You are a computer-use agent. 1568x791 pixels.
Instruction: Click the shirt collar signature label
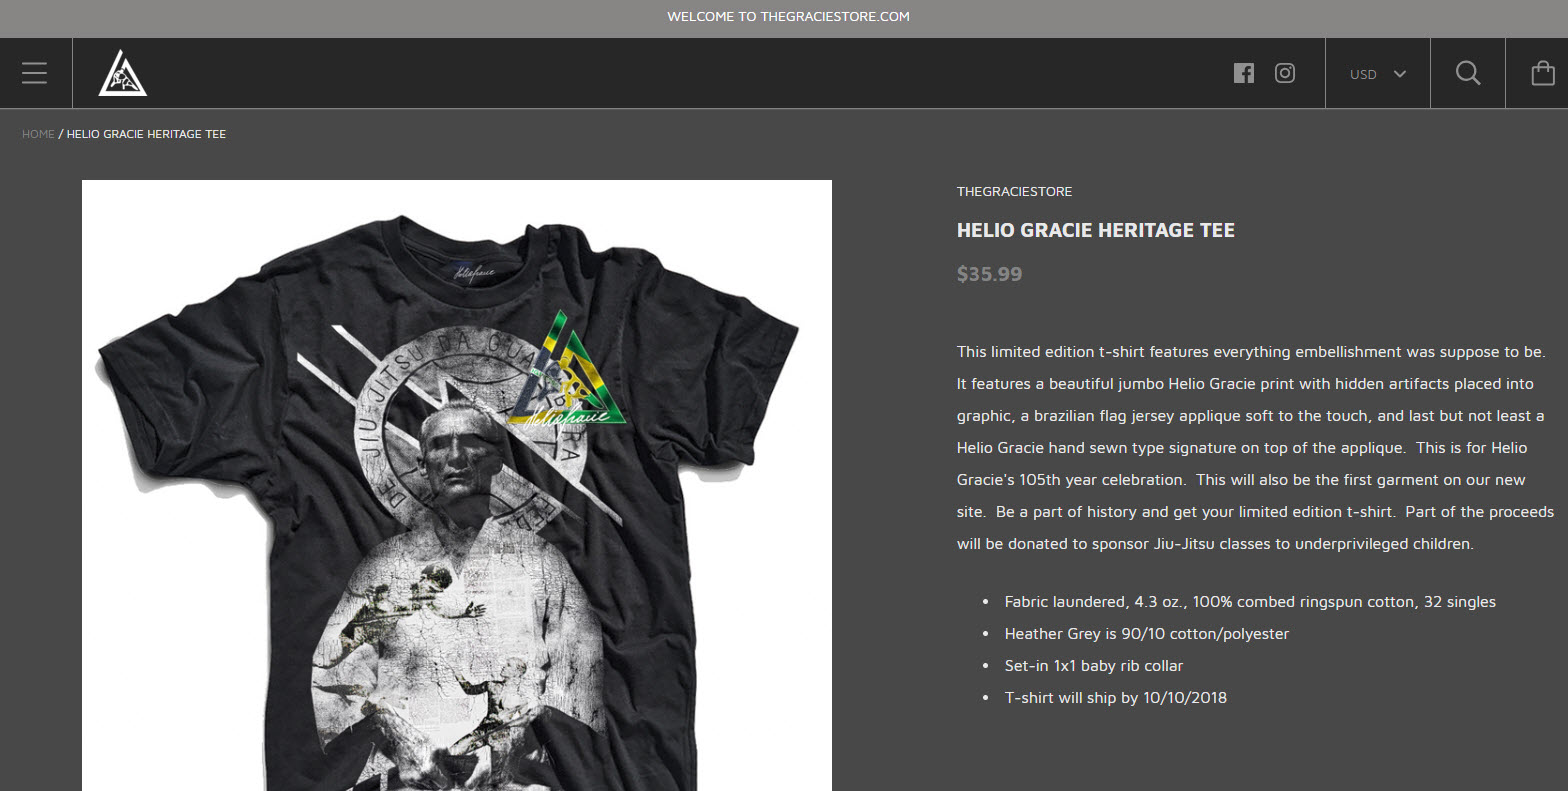pyautogui.click(x=475, y=270)
